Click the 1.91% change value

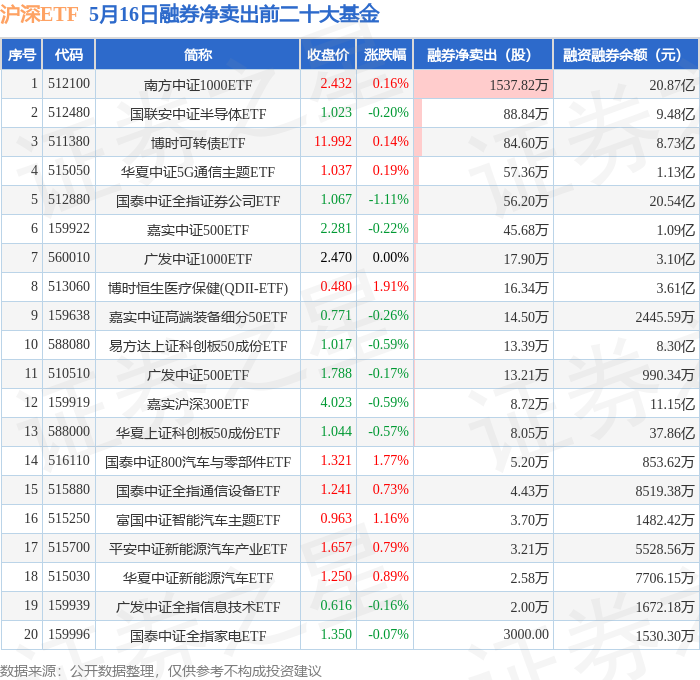pyautogui.click(x=391, y=287)
